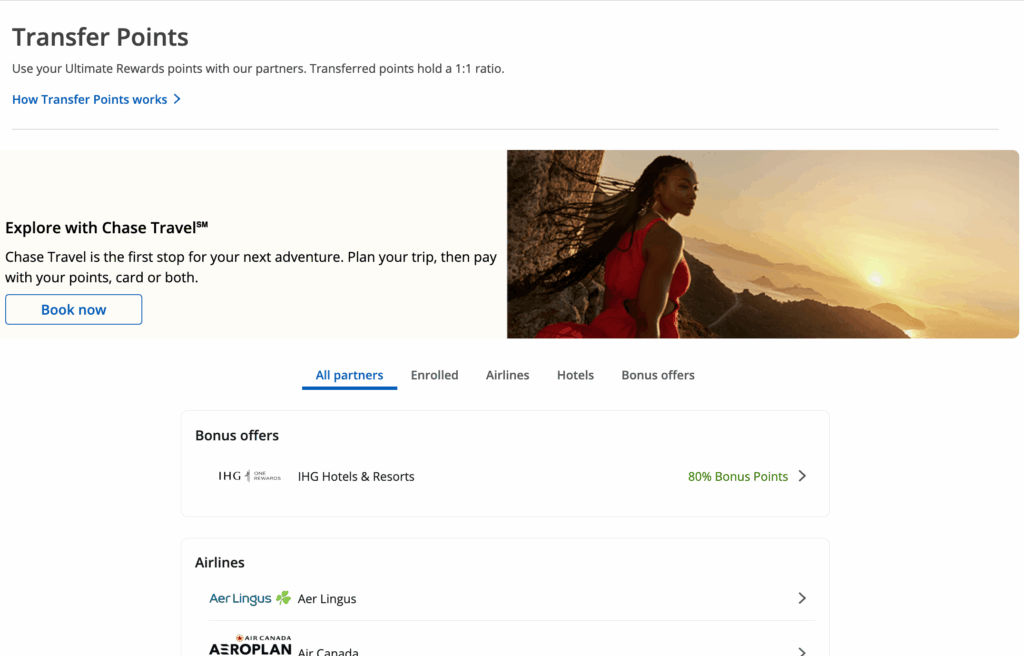
Task: Click the 80% Bonus Points offer text
Action: coord(738,476)
